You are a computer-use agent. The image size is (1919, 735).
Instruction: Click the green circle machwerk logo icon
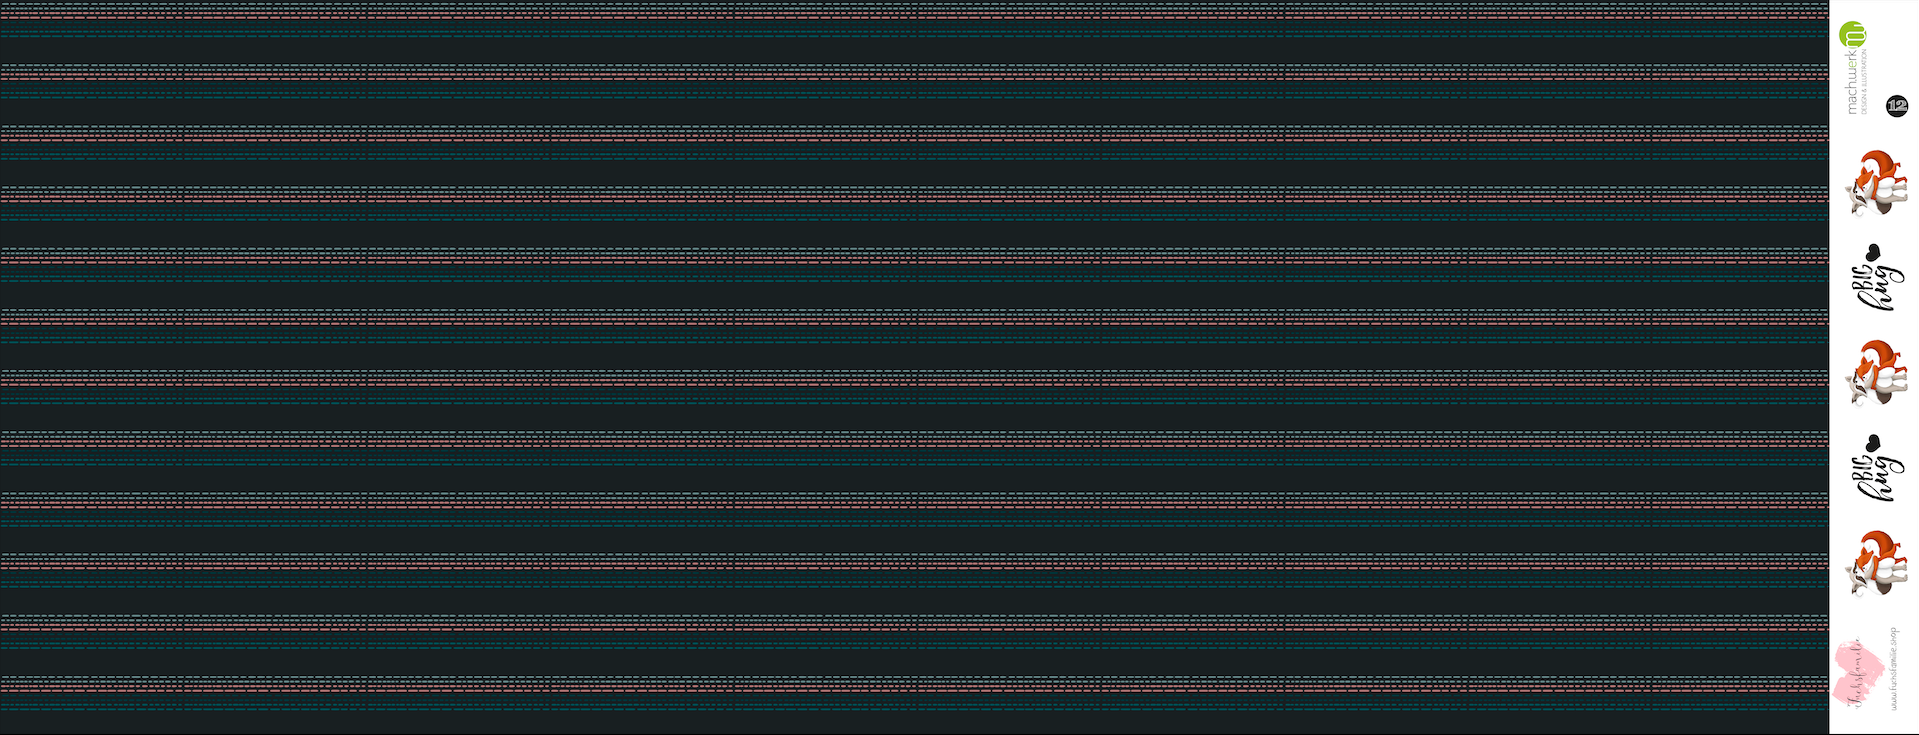click(1853, 33)
